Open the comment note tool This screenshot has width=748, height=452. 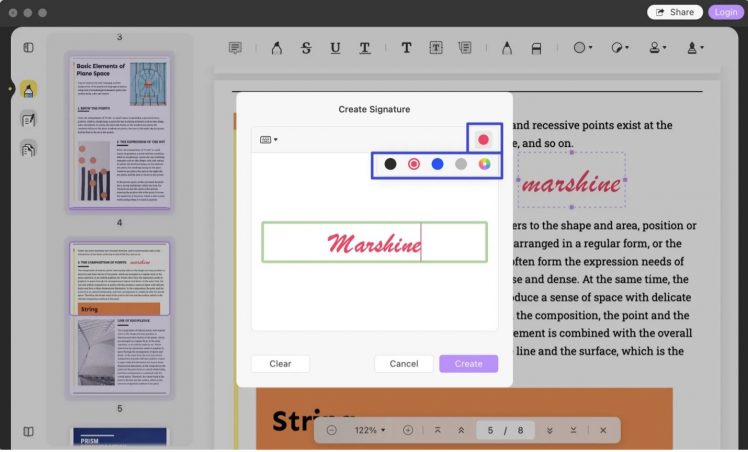point(235,47)
